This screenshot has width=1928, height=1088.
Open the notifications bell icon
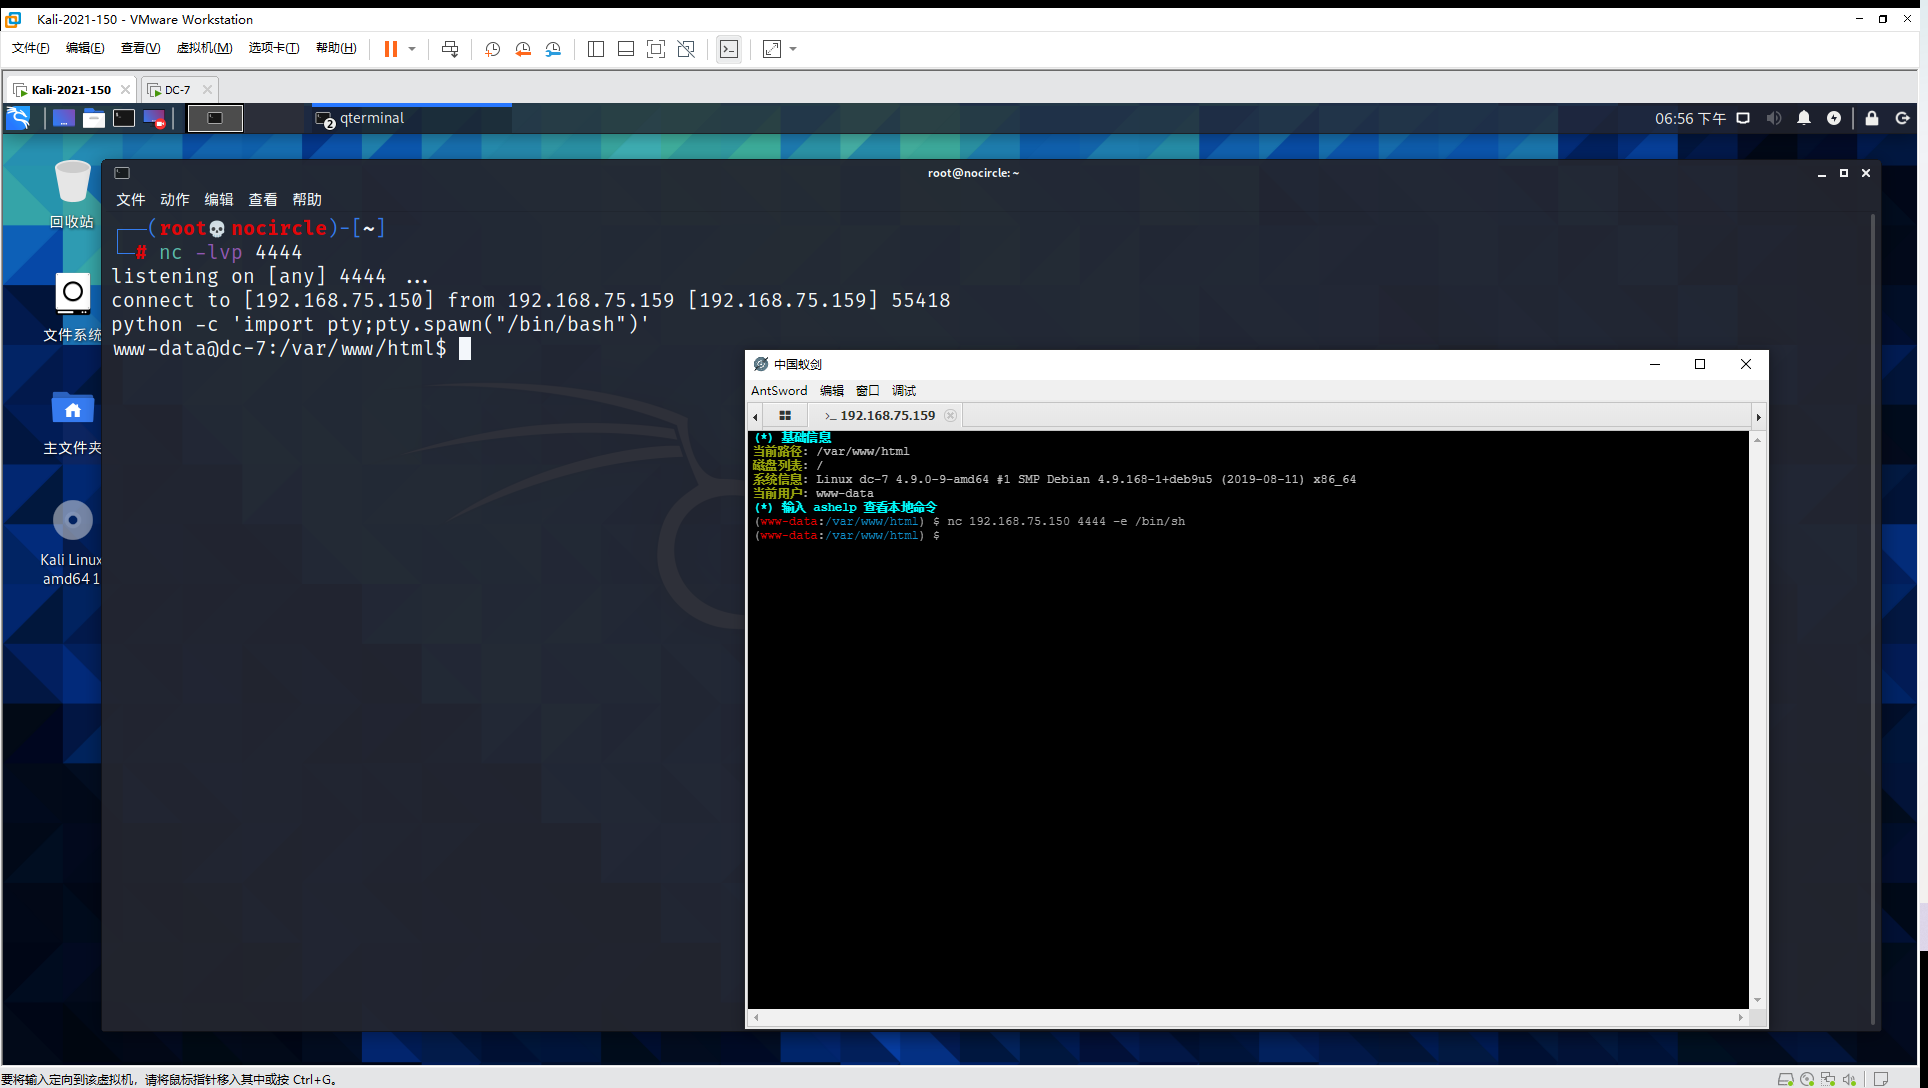(1804, 118)
